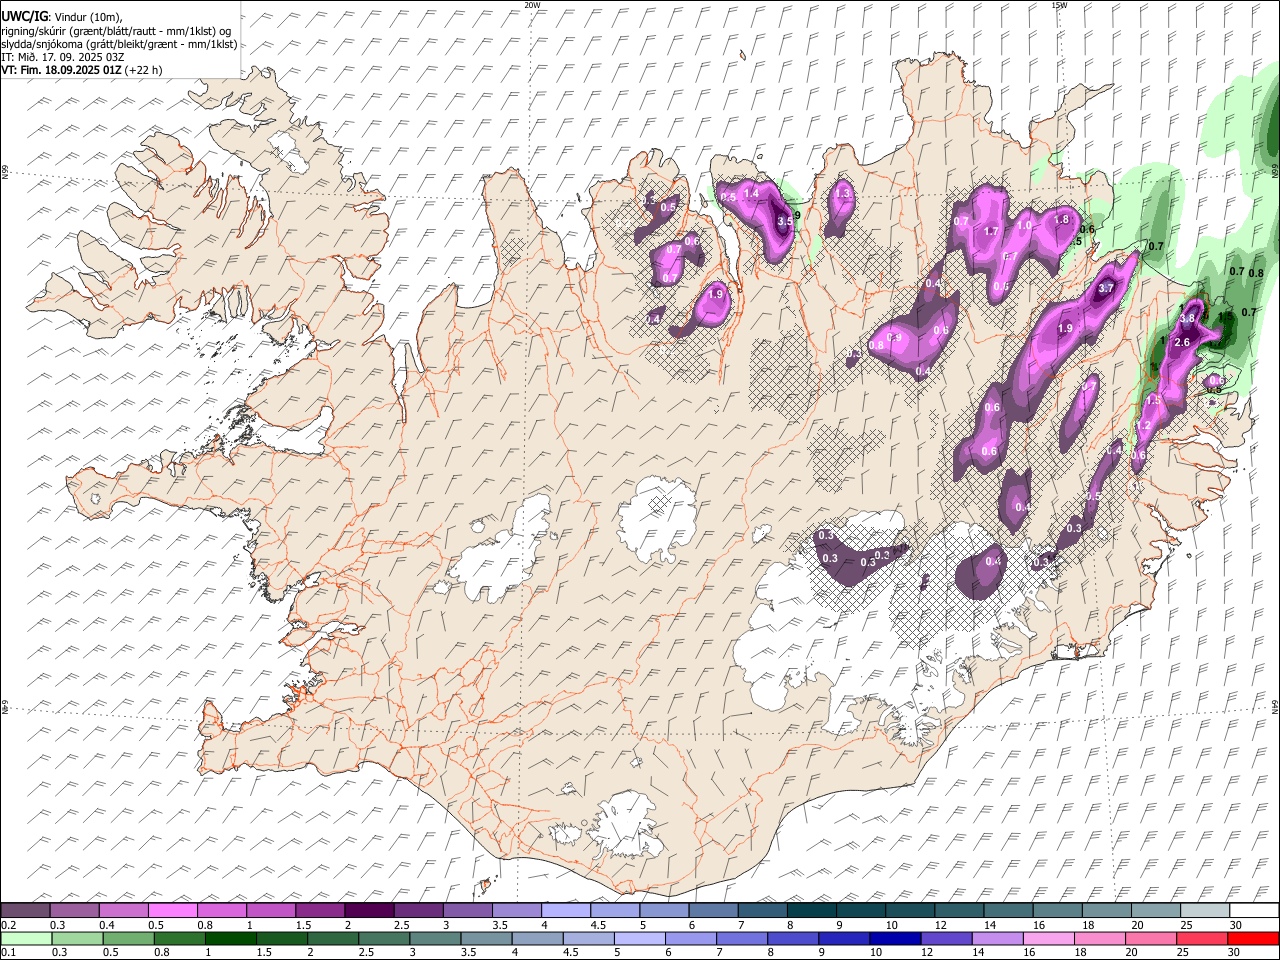Image resolution: width=1280 pixels, height=960 pixels.
Task: Click rain legend swatch between 20 and 25
Action: point(1149,938)
